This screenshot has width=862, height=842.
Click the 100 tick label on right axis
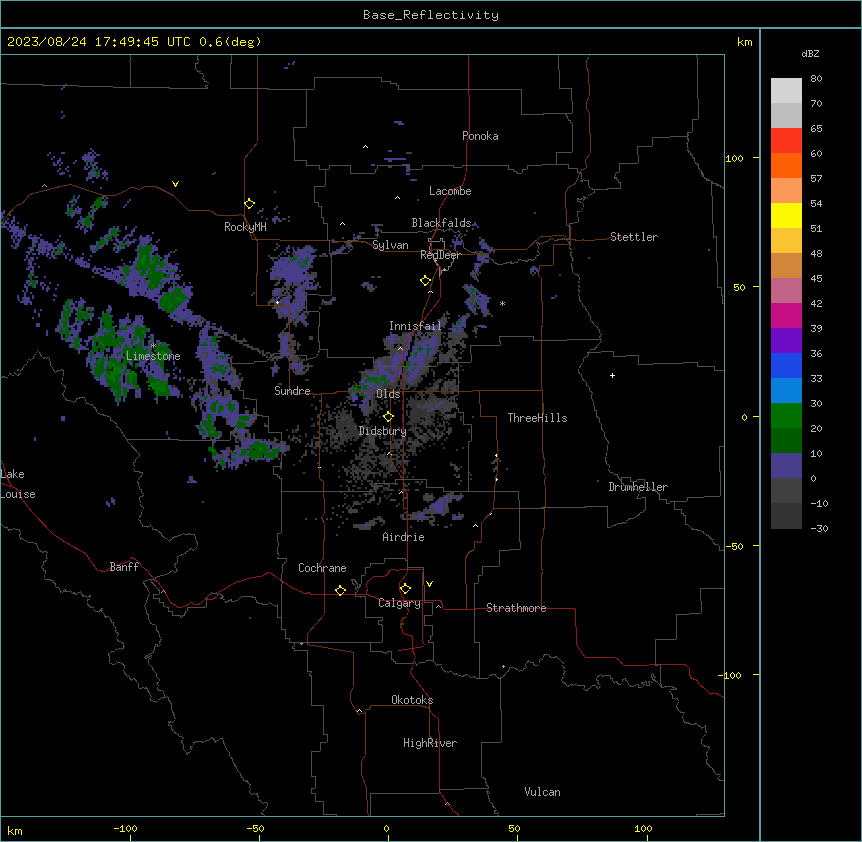tap(734, 158)
